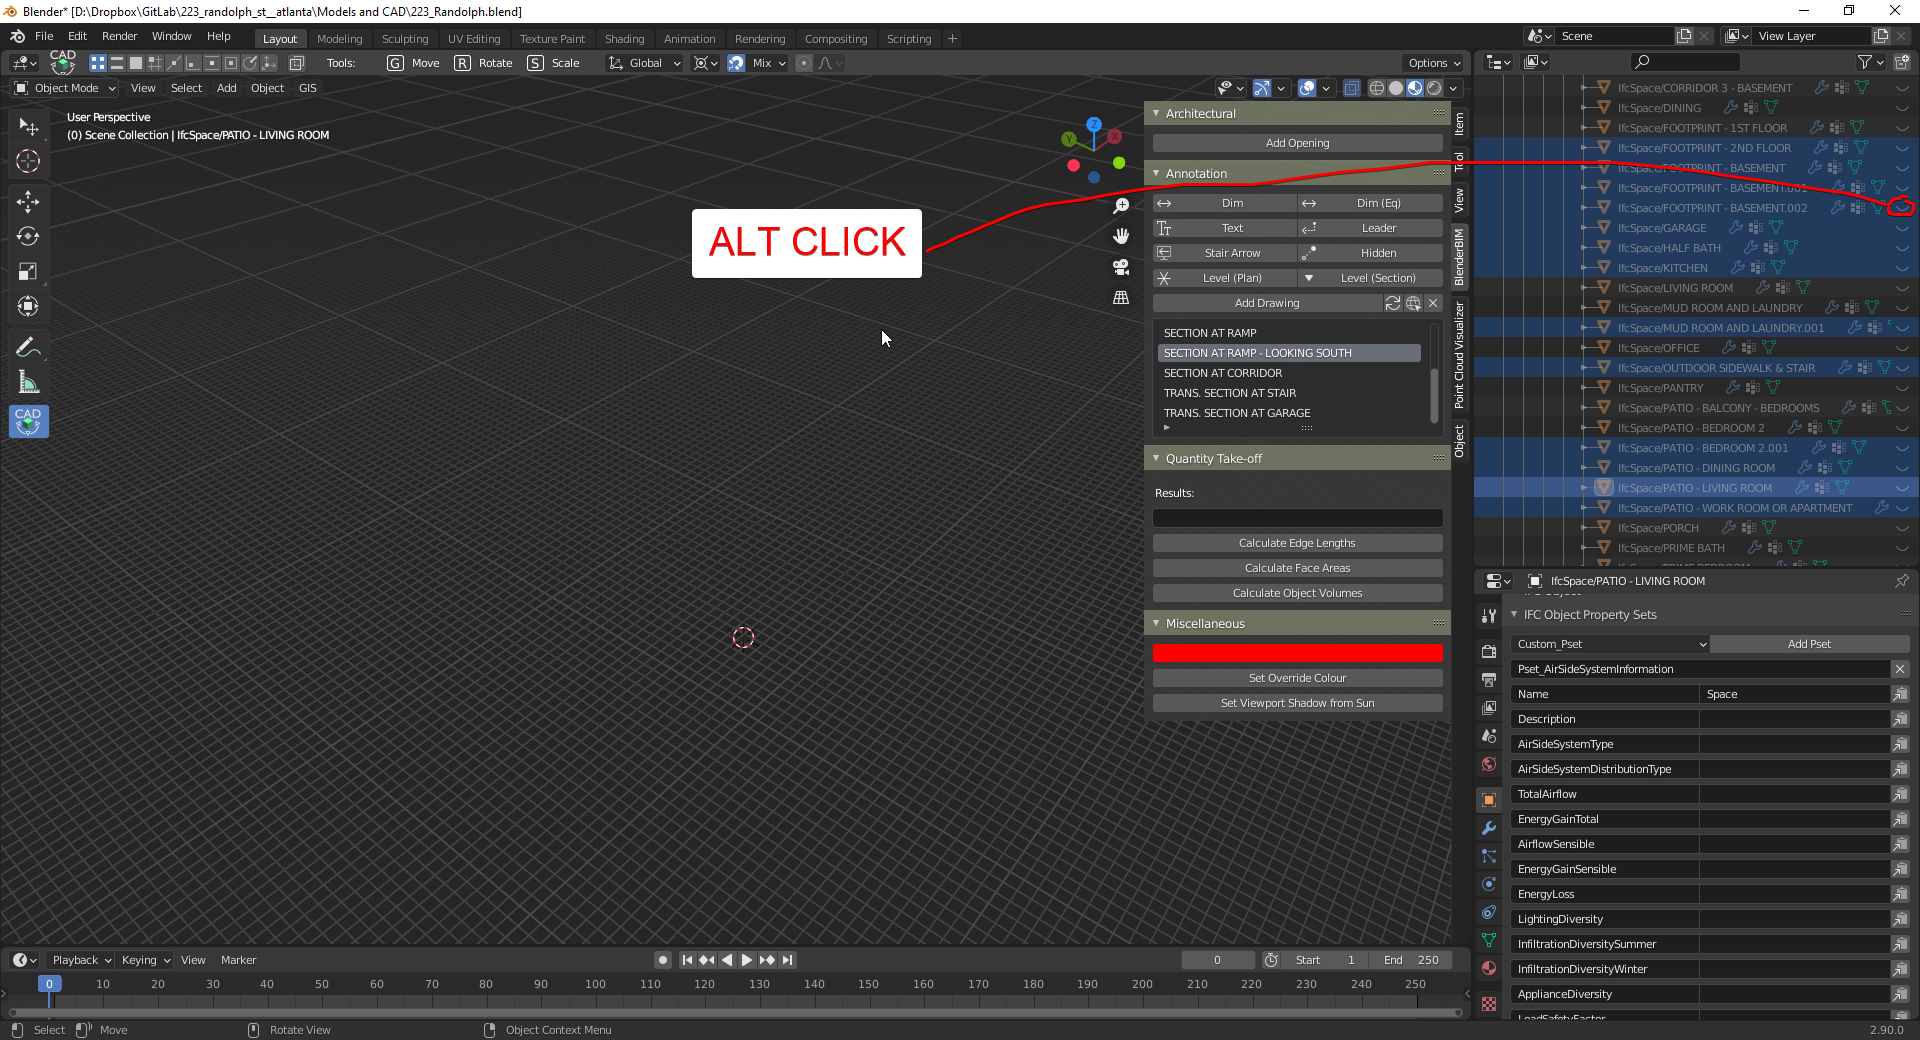Open the Object Mode dropdown
Screen dimensions: 1920x1040
tap(65, 88)
